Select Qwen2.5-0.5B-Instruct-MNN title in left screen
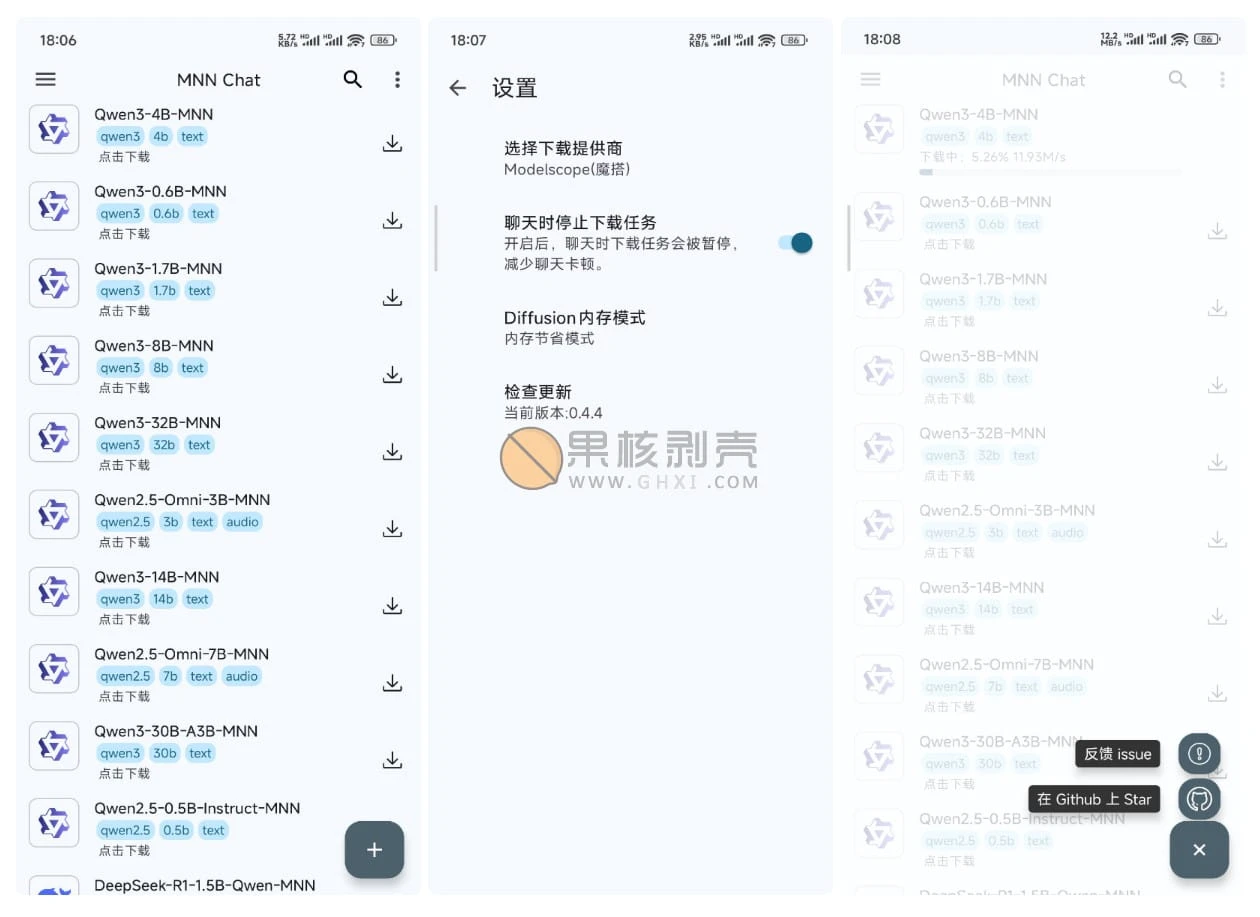 click(x=197, y=808)
